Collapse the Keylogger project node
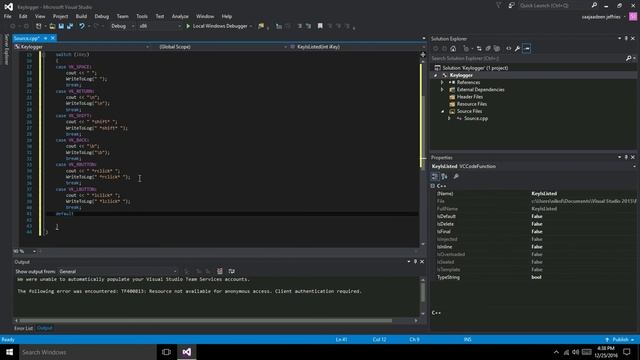Screen dimensions: 640x360 click(436, 76)
